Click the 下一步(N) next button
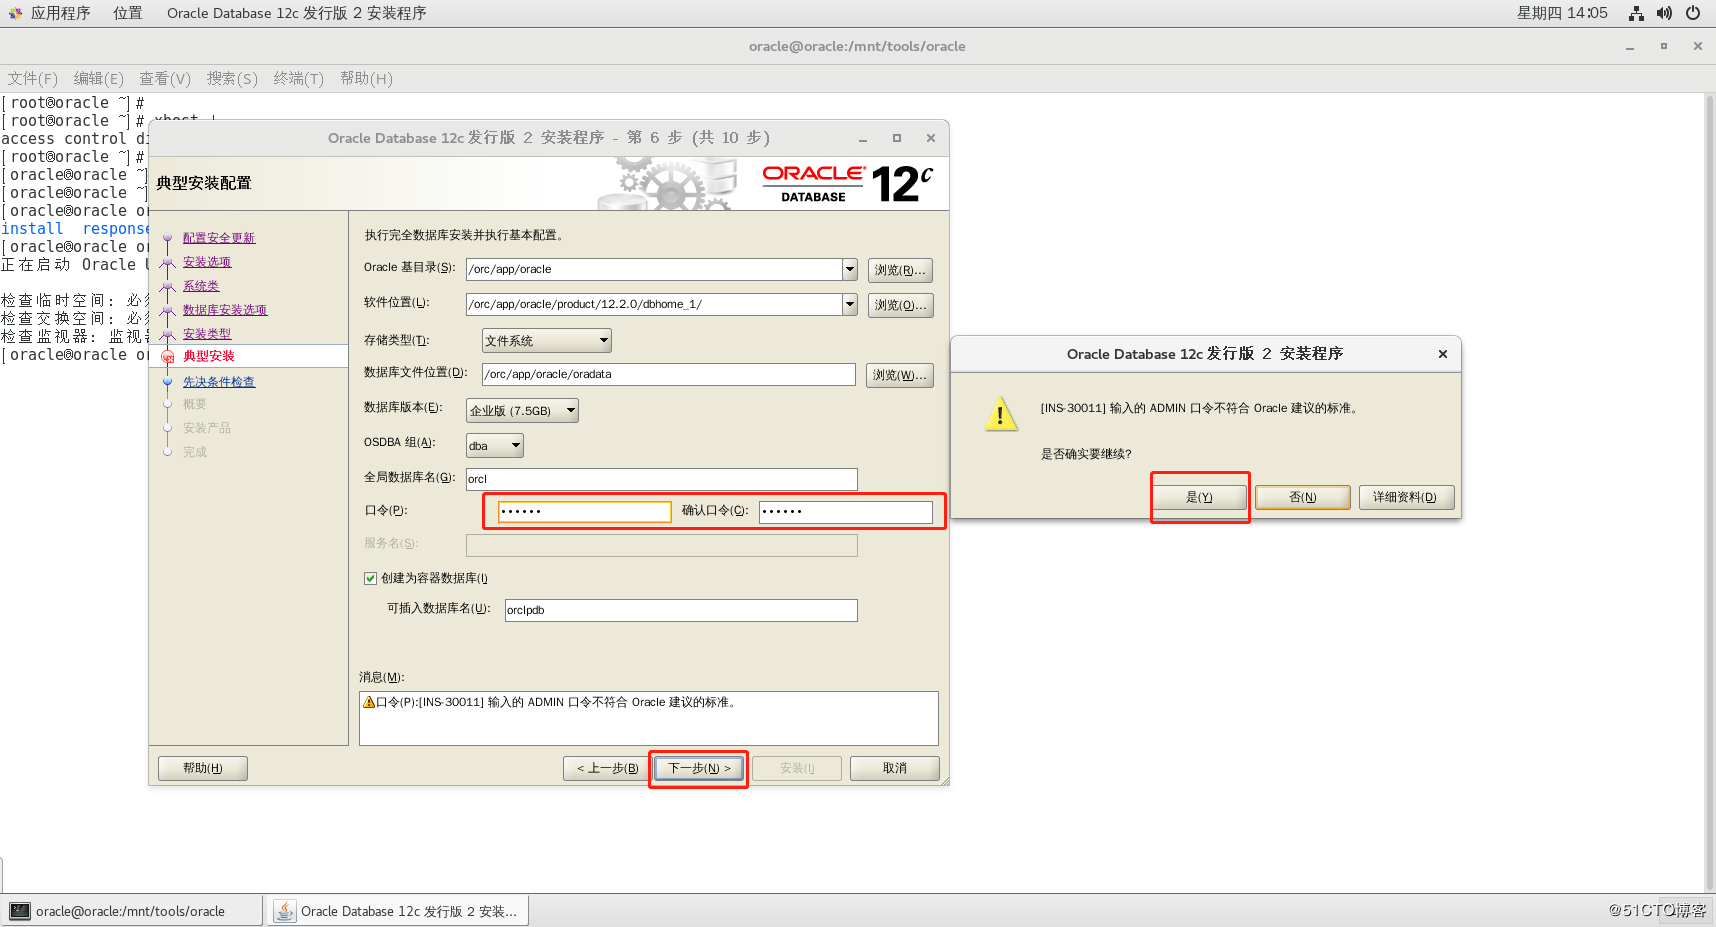The height and width of the screenshot is (927, 1716). tap(699, 768)
